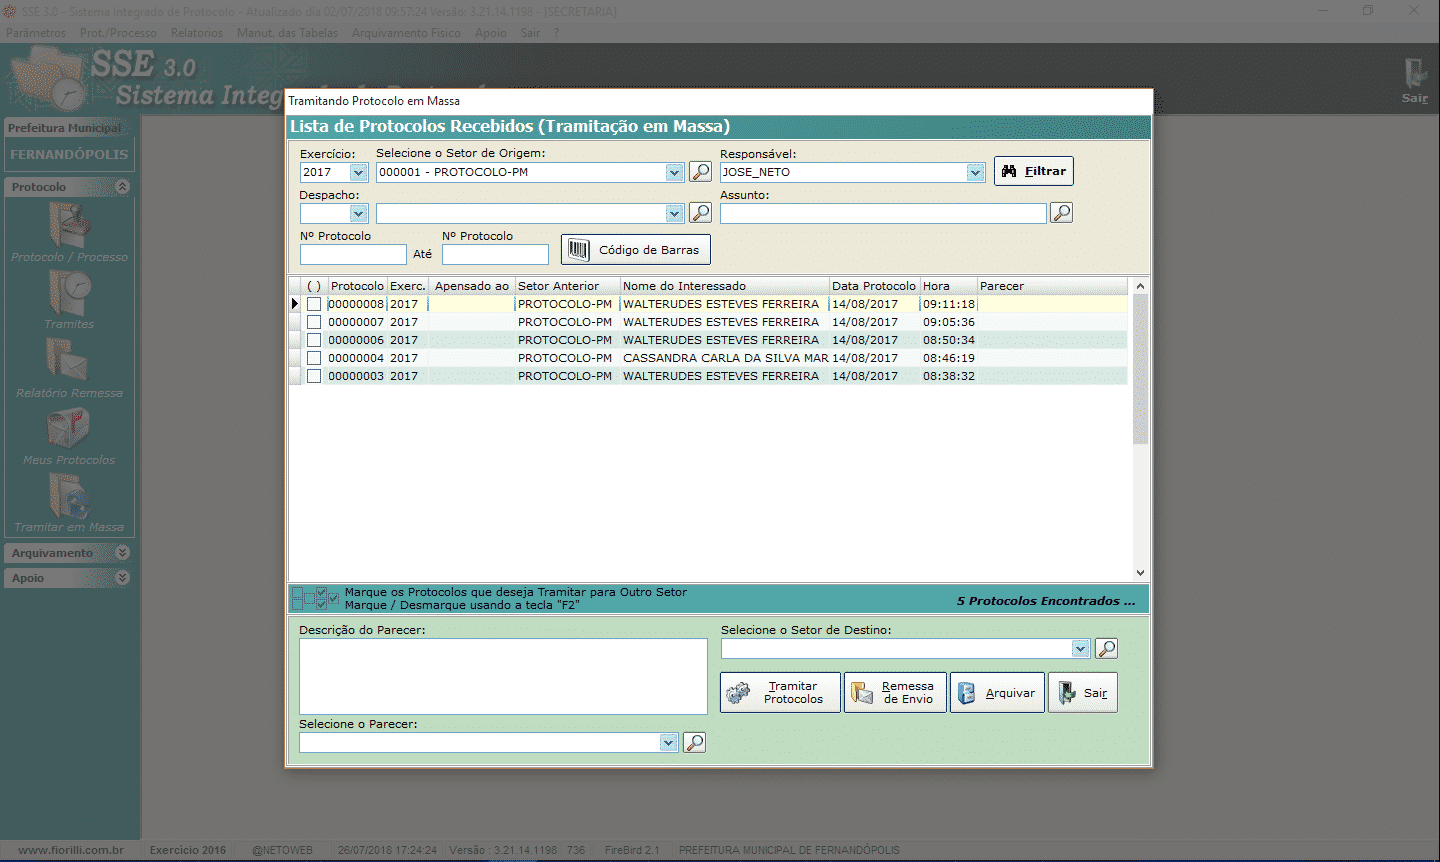The width and height of the screenshot is (1440, 862).
Task: Open the Responsável dropdown list
Action: [975, 173]
